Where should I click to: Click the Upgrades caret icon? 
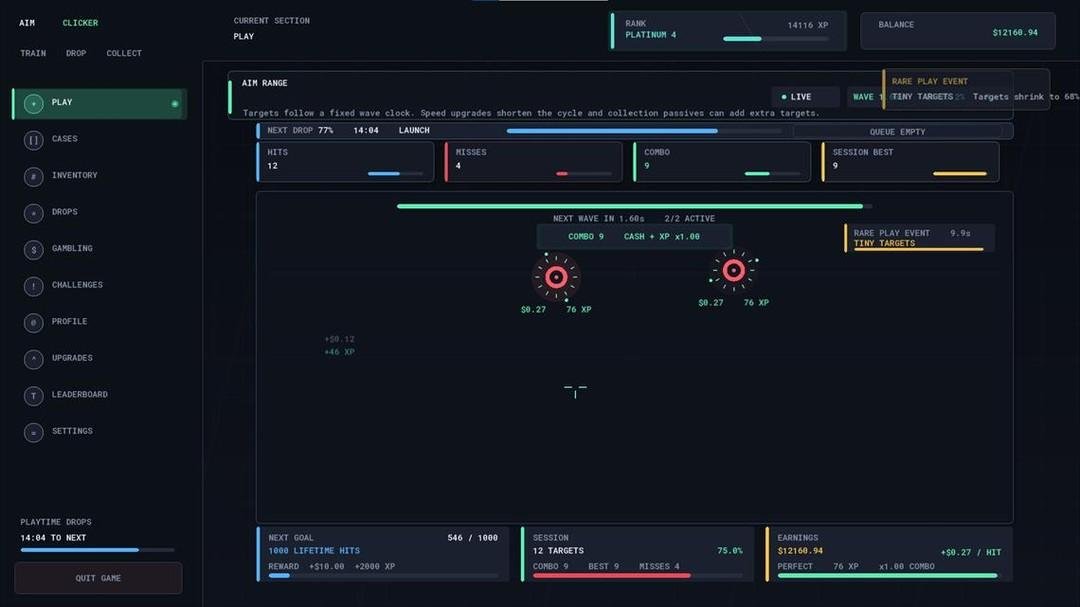click(x=33, y=359)
